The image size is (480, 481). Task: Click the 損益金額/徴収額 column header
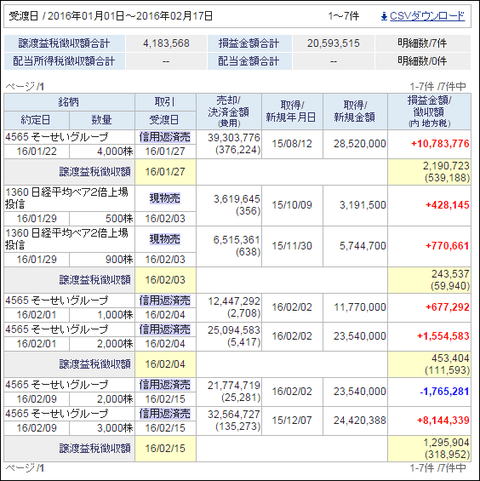[x=429, y=112]
